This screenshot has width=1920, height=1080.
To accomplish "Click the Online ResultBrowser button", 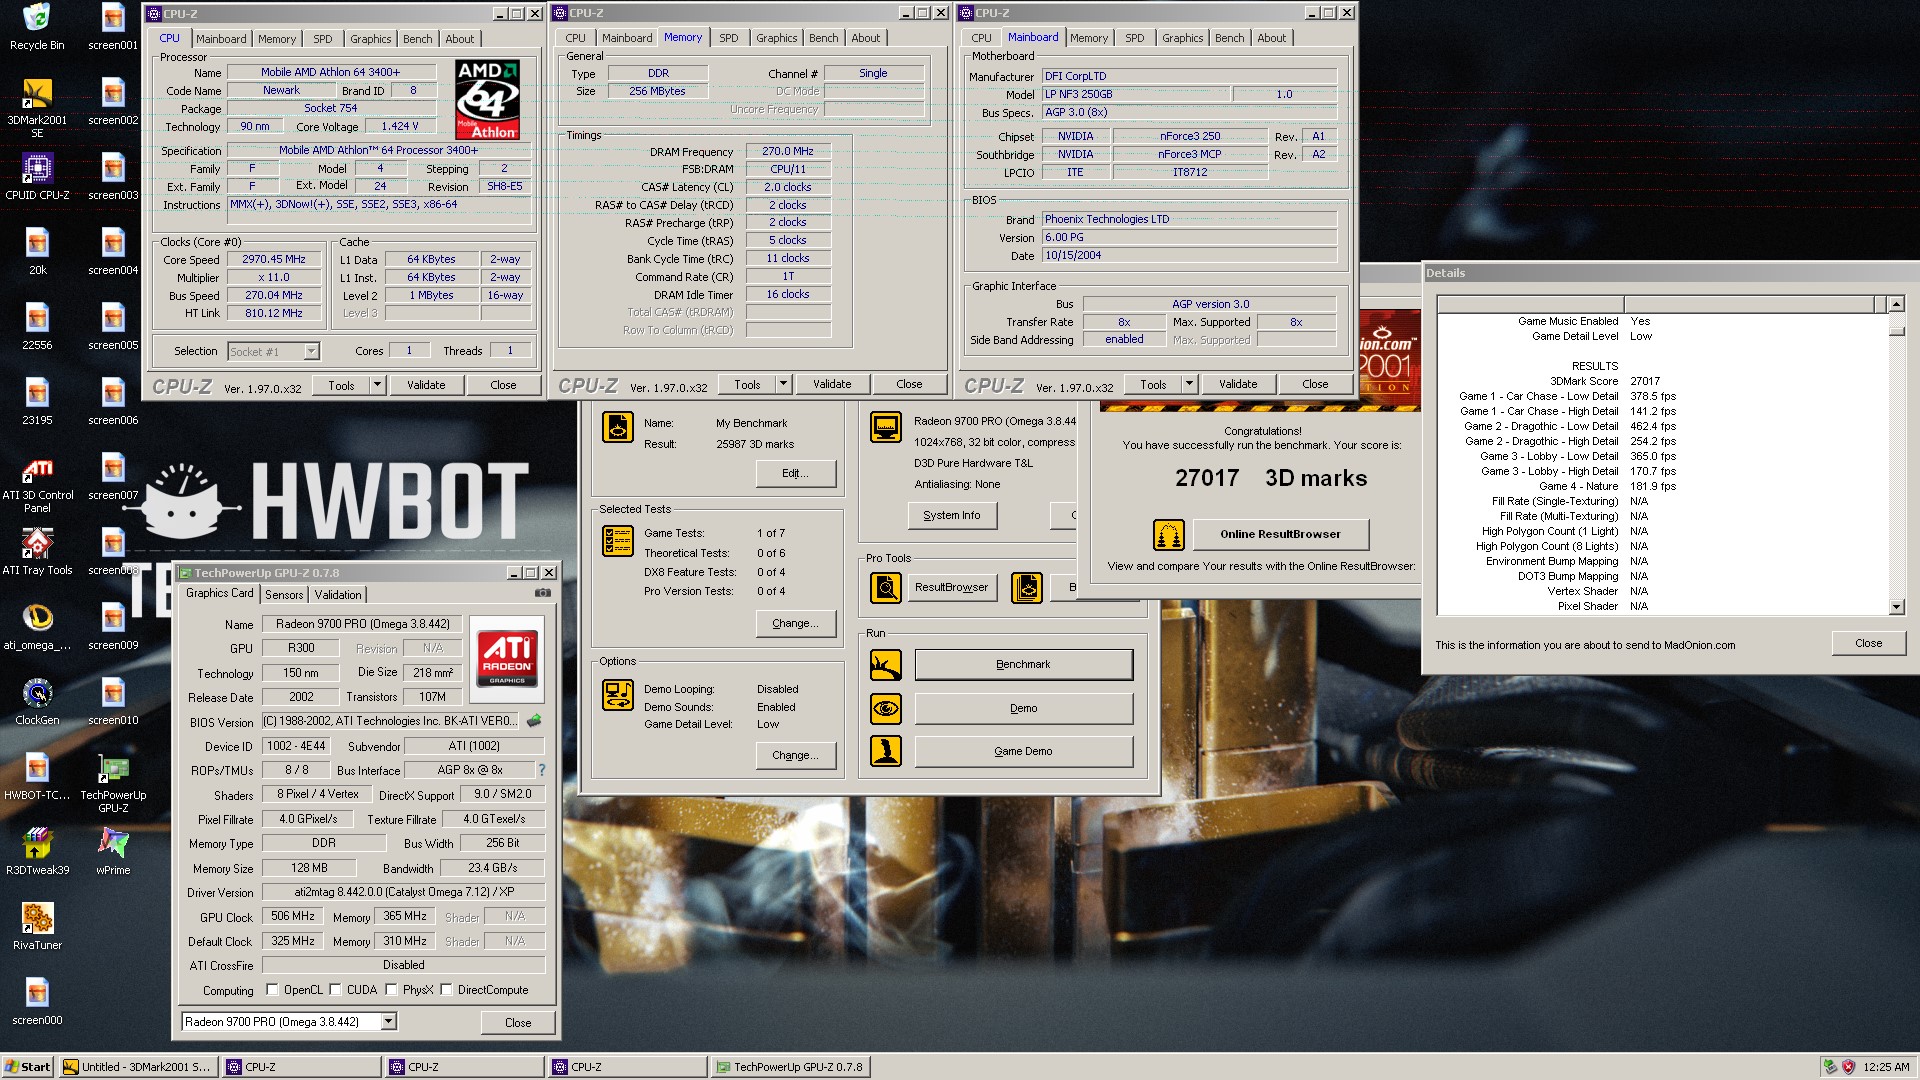I will [1280, 534].
